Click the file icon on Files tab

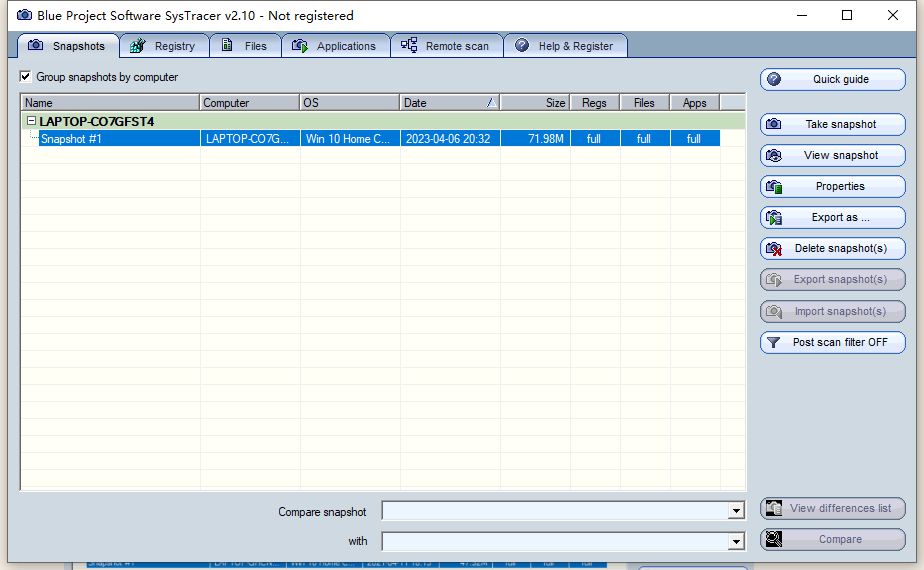[x=227, y=45]
